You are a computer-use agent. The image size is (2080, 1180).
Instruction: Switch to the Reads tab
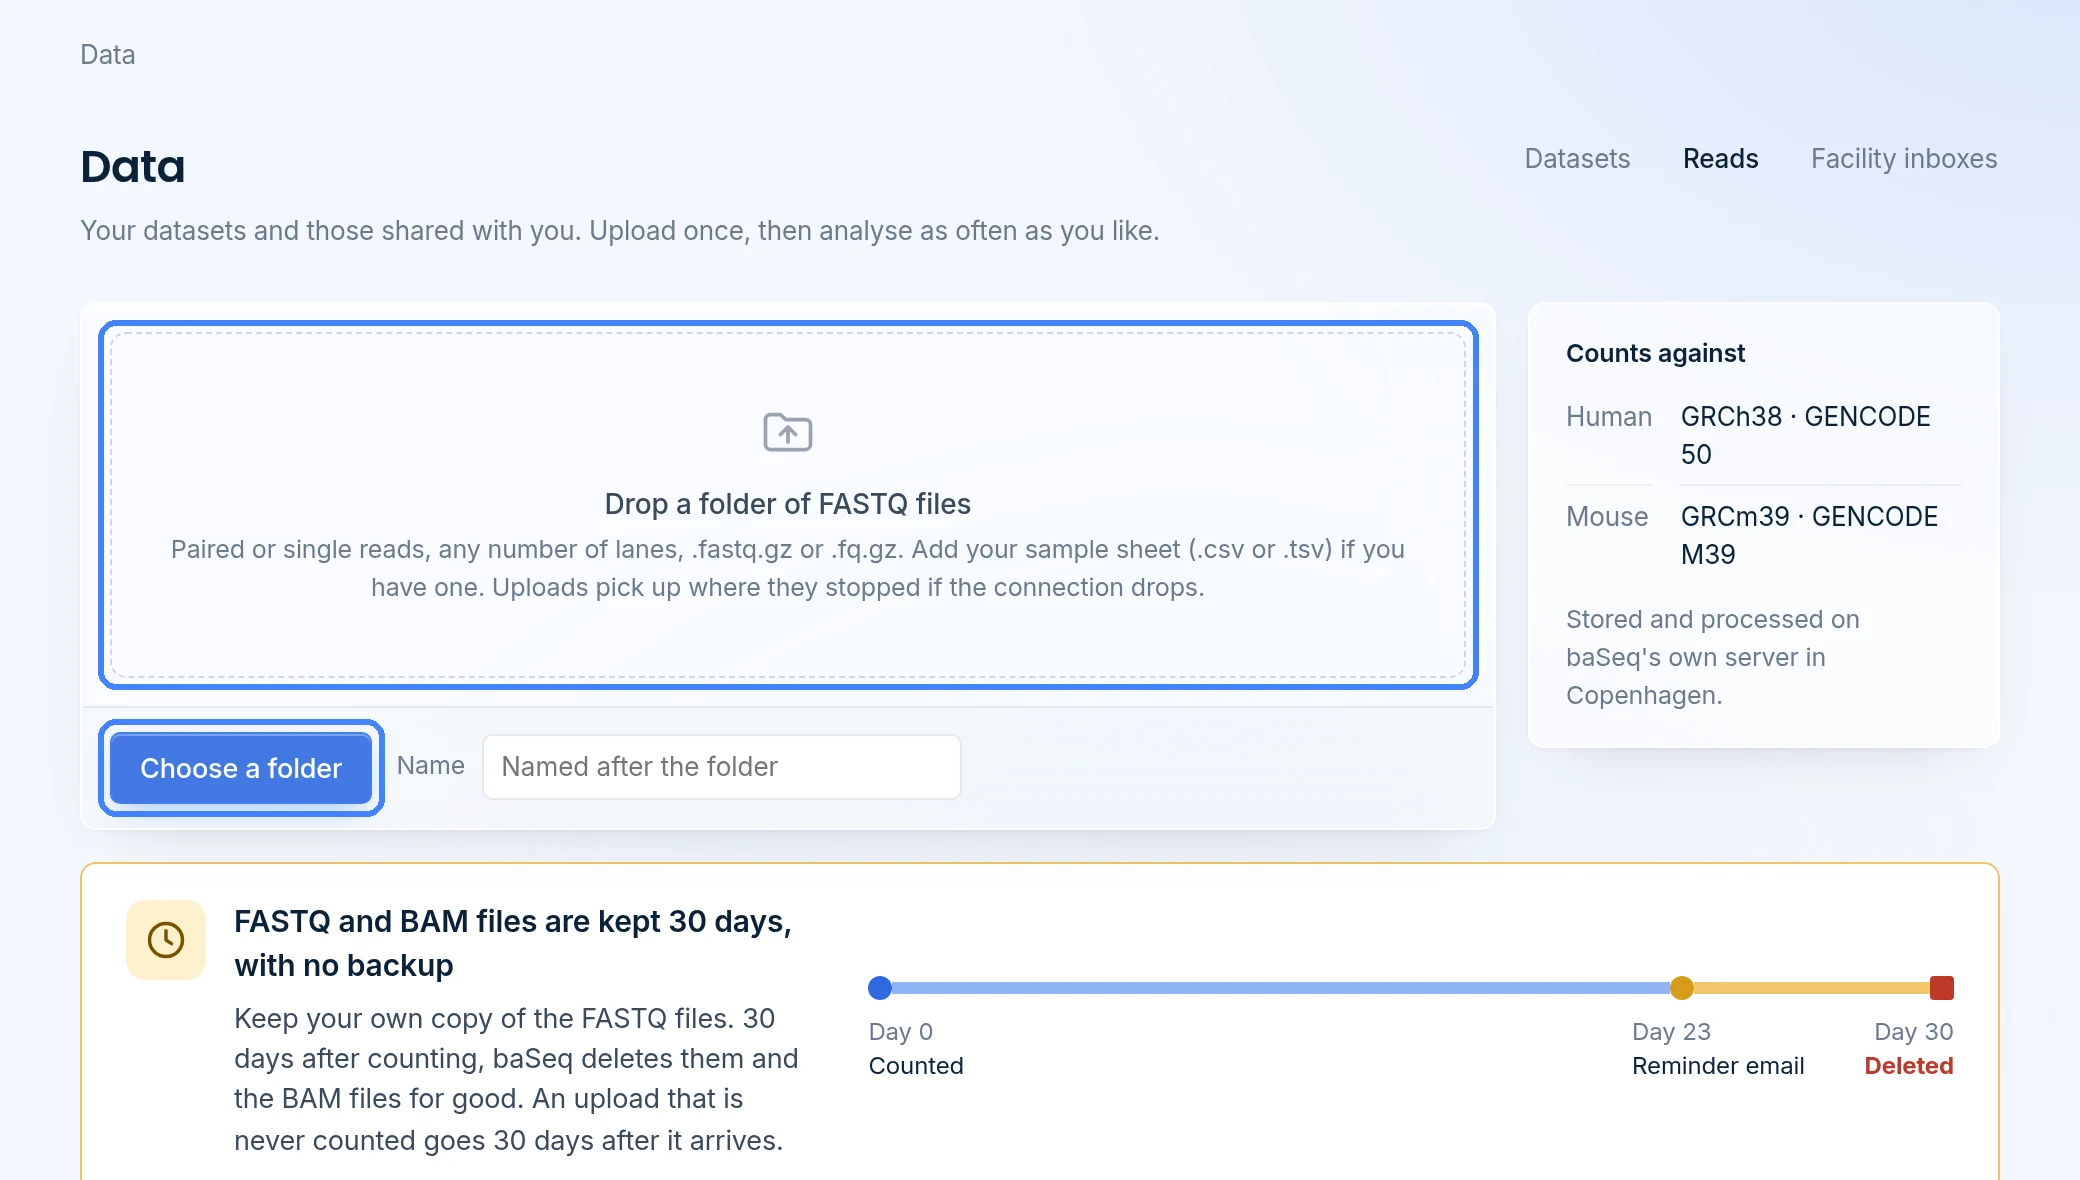(x=1720, y=159)
